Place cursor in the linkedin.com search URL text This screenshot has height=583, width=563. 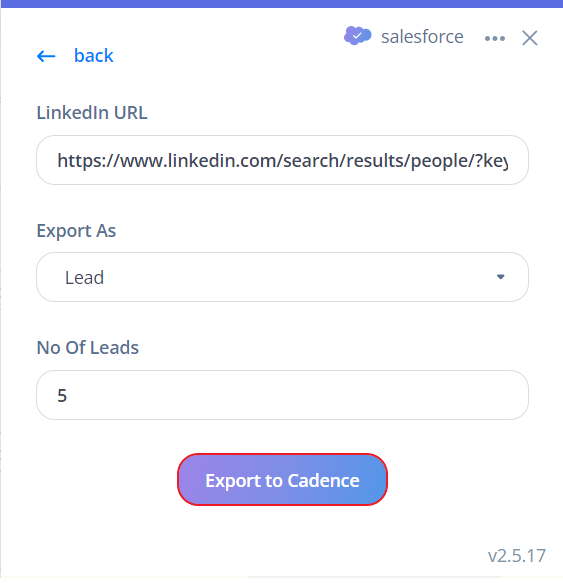click(x=282, y=161)
